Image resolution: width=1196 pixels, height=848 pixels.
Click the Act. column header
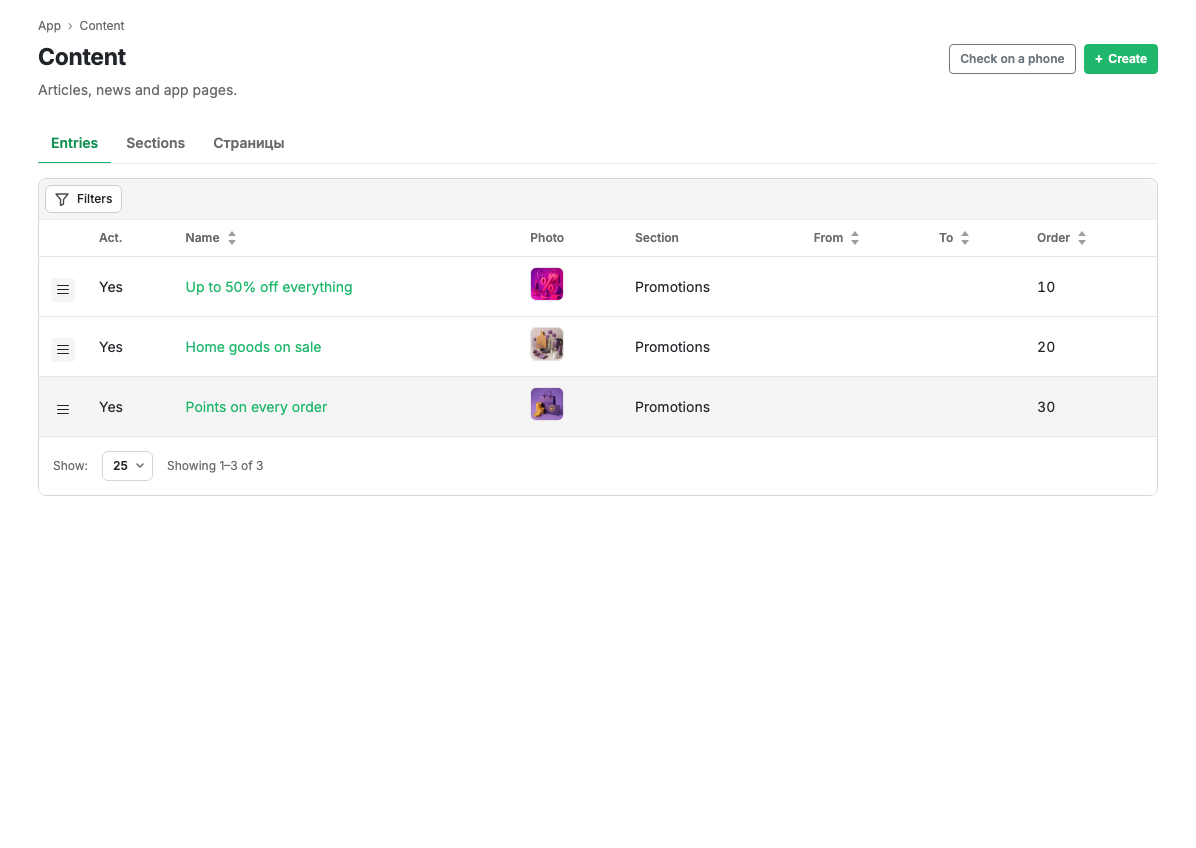111,238
